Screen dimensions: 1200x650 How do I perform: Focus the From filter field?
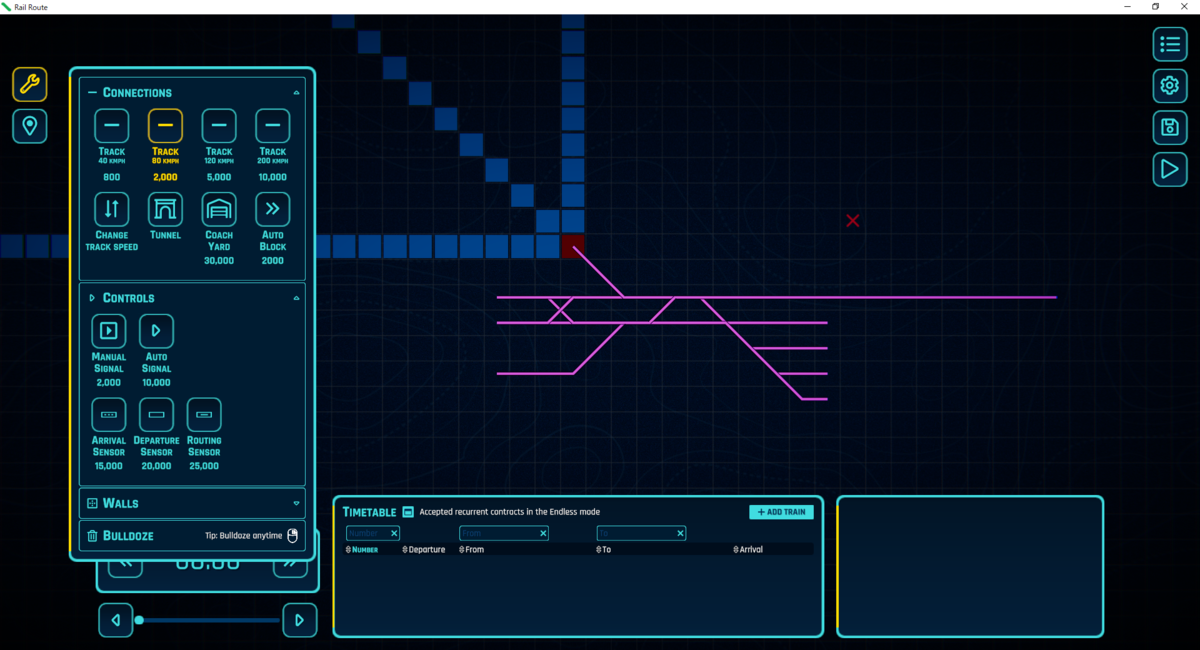point(504,533)
